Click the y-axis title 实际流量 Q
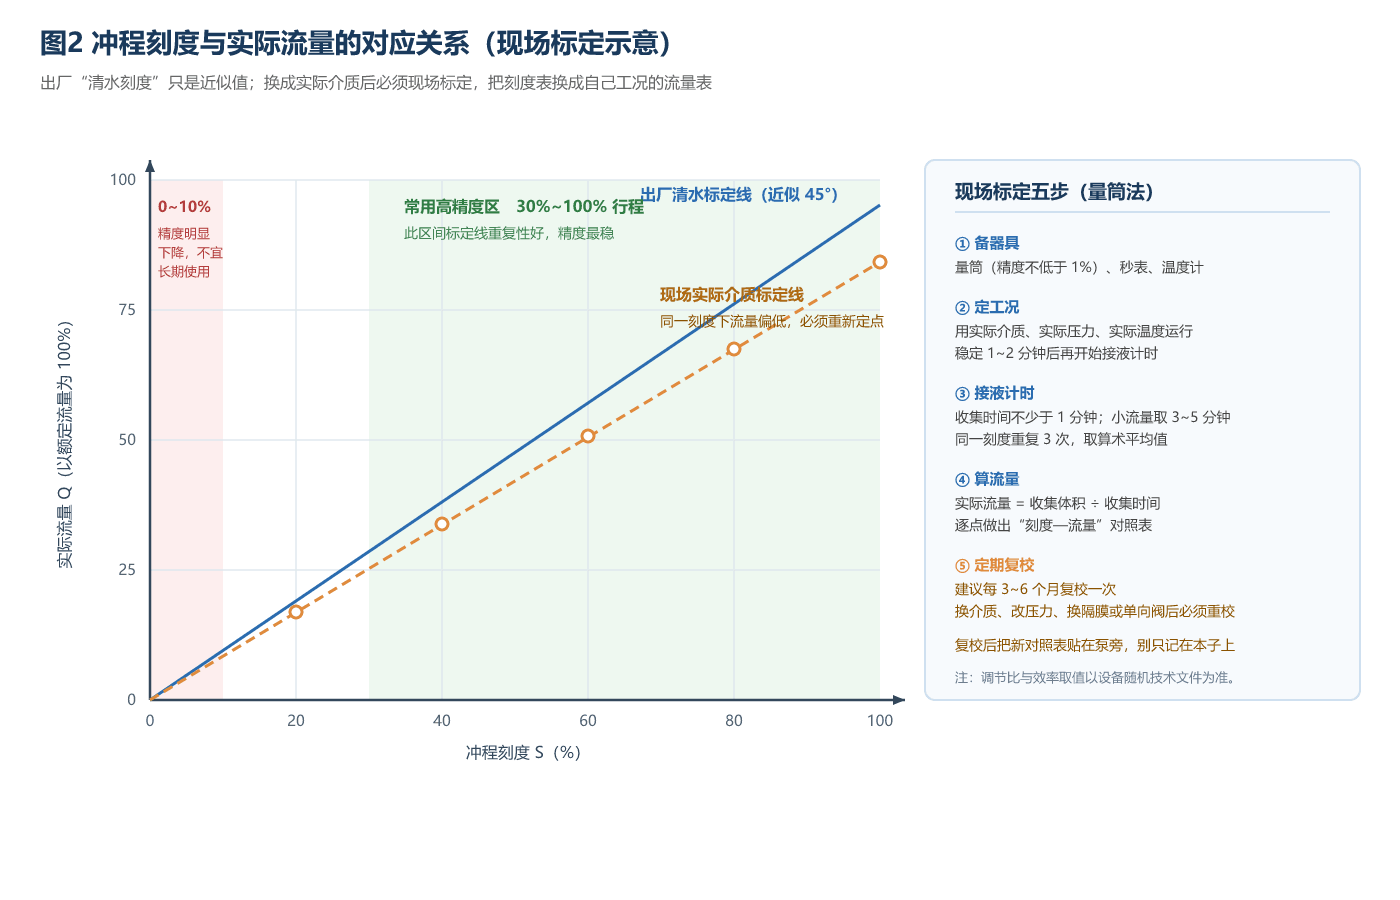 pos(65,445)
